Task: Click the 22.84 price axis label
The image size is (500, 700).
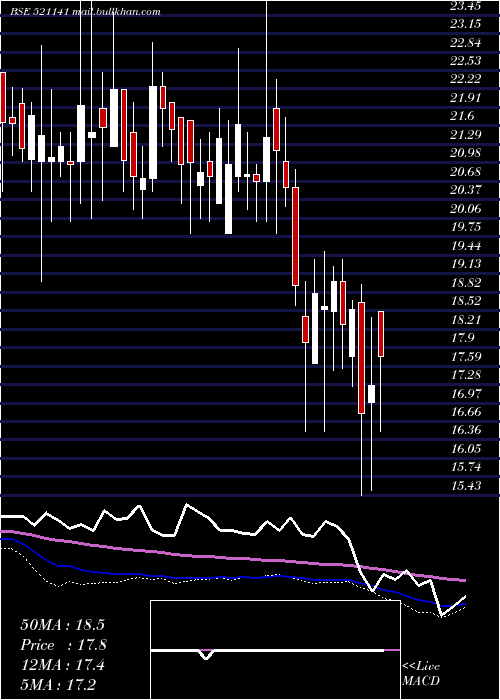Action: (x=466, y=42)
